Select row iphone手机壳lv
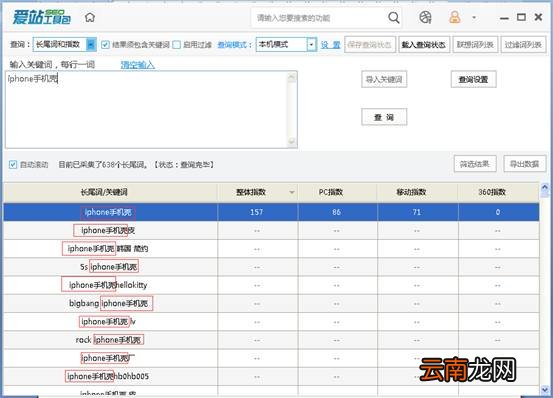The width and height of the screenshot is (553, 398). [271, 322]
